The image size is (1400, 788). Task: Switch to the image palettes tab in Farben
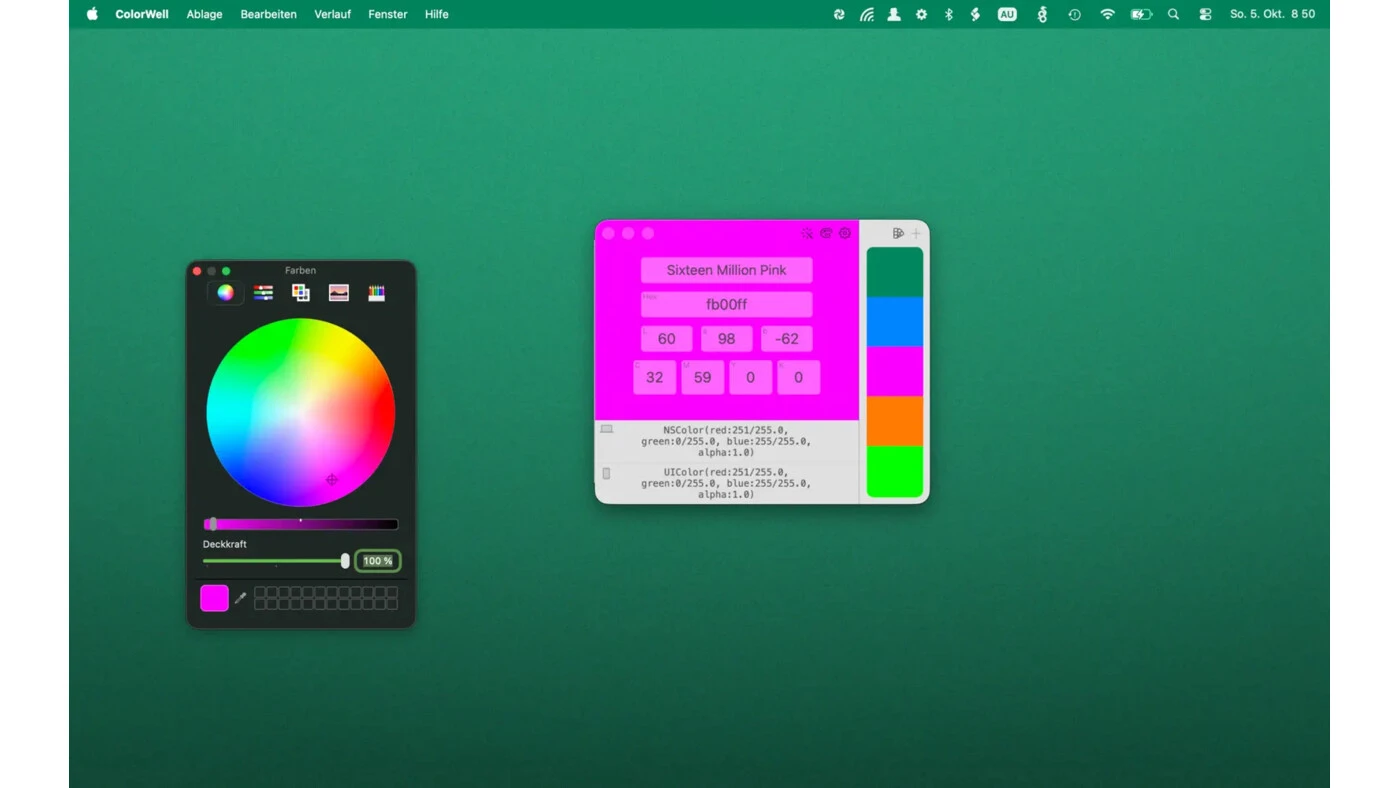339,293
